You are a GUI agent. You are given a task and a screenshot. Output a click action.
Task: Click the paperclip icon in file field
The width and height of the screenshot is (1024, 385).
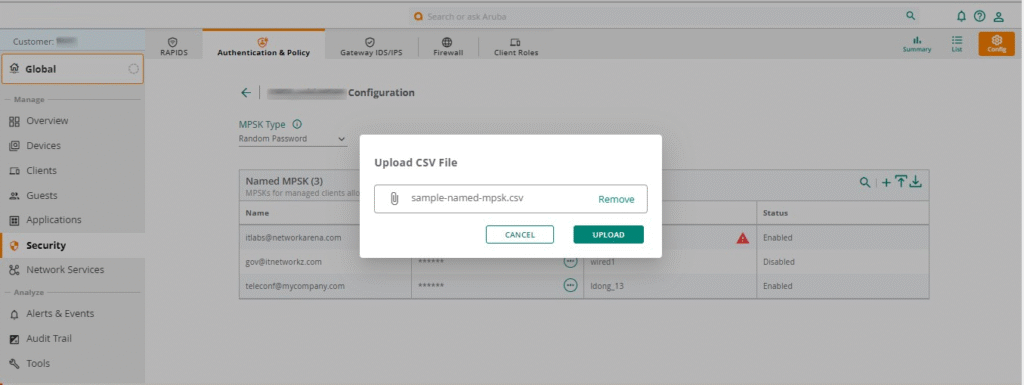click(394, 198)
